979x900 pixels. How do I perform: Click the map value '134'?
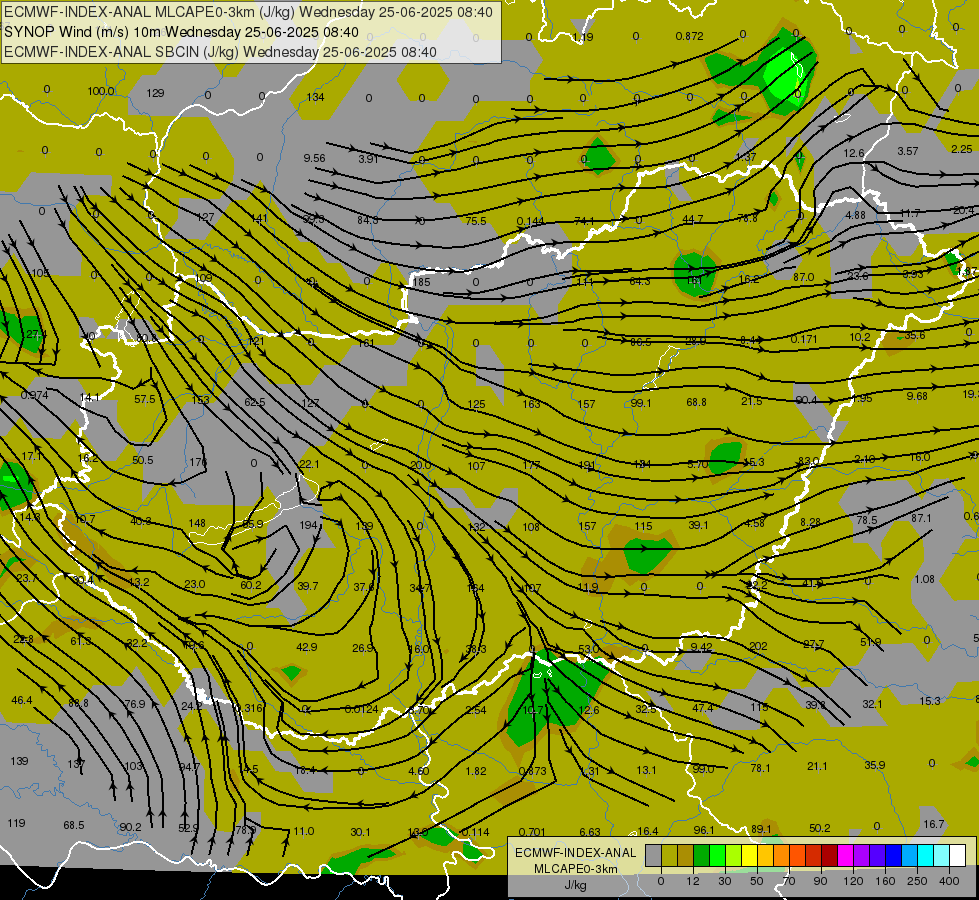[315, 97]
